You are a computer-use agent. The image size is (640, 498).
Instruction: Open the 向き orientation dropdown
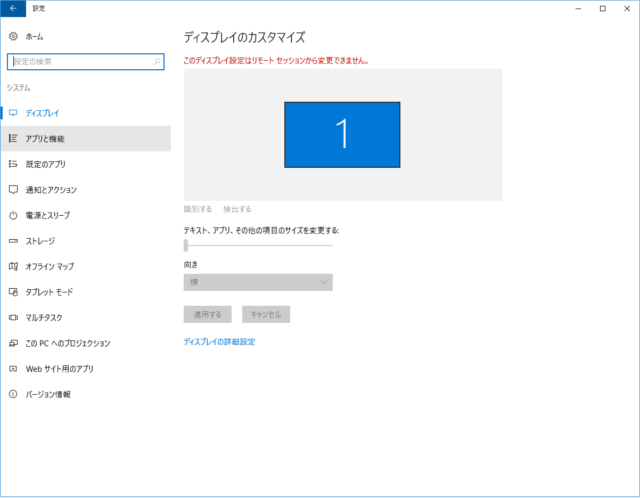point(258,282)
